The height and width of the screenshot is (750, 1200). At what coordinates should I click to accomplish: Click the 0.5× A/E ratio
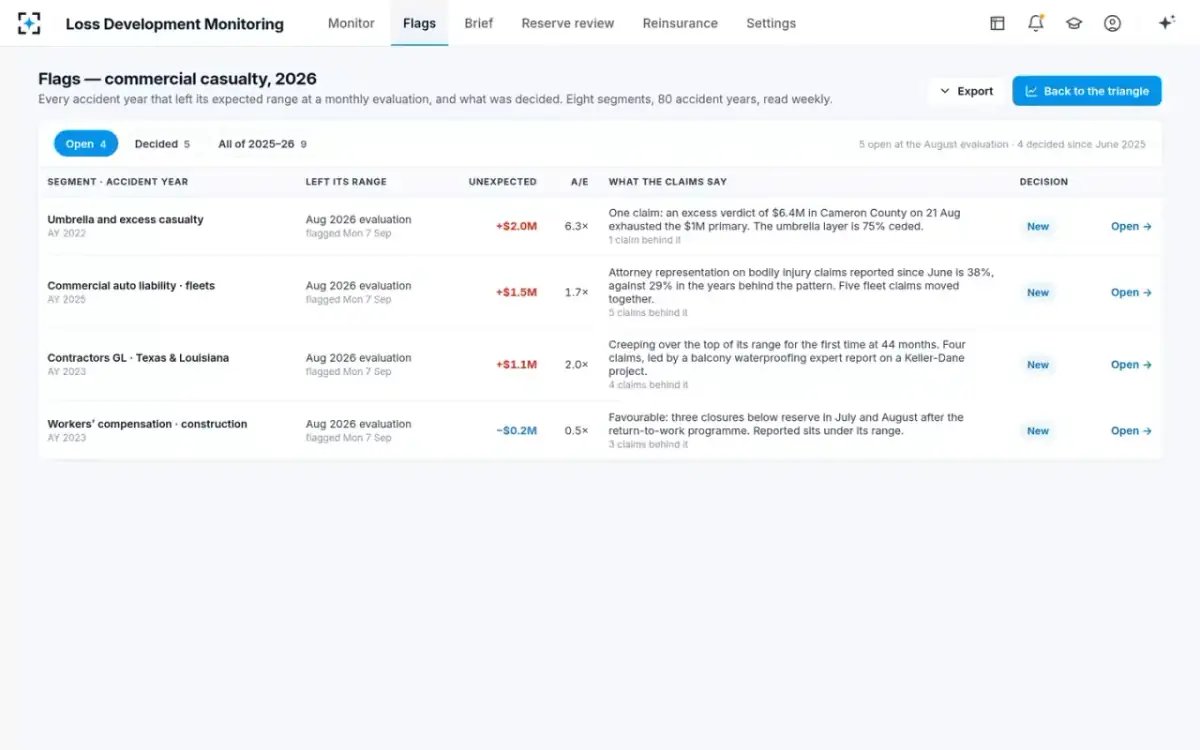coord(576,430)
